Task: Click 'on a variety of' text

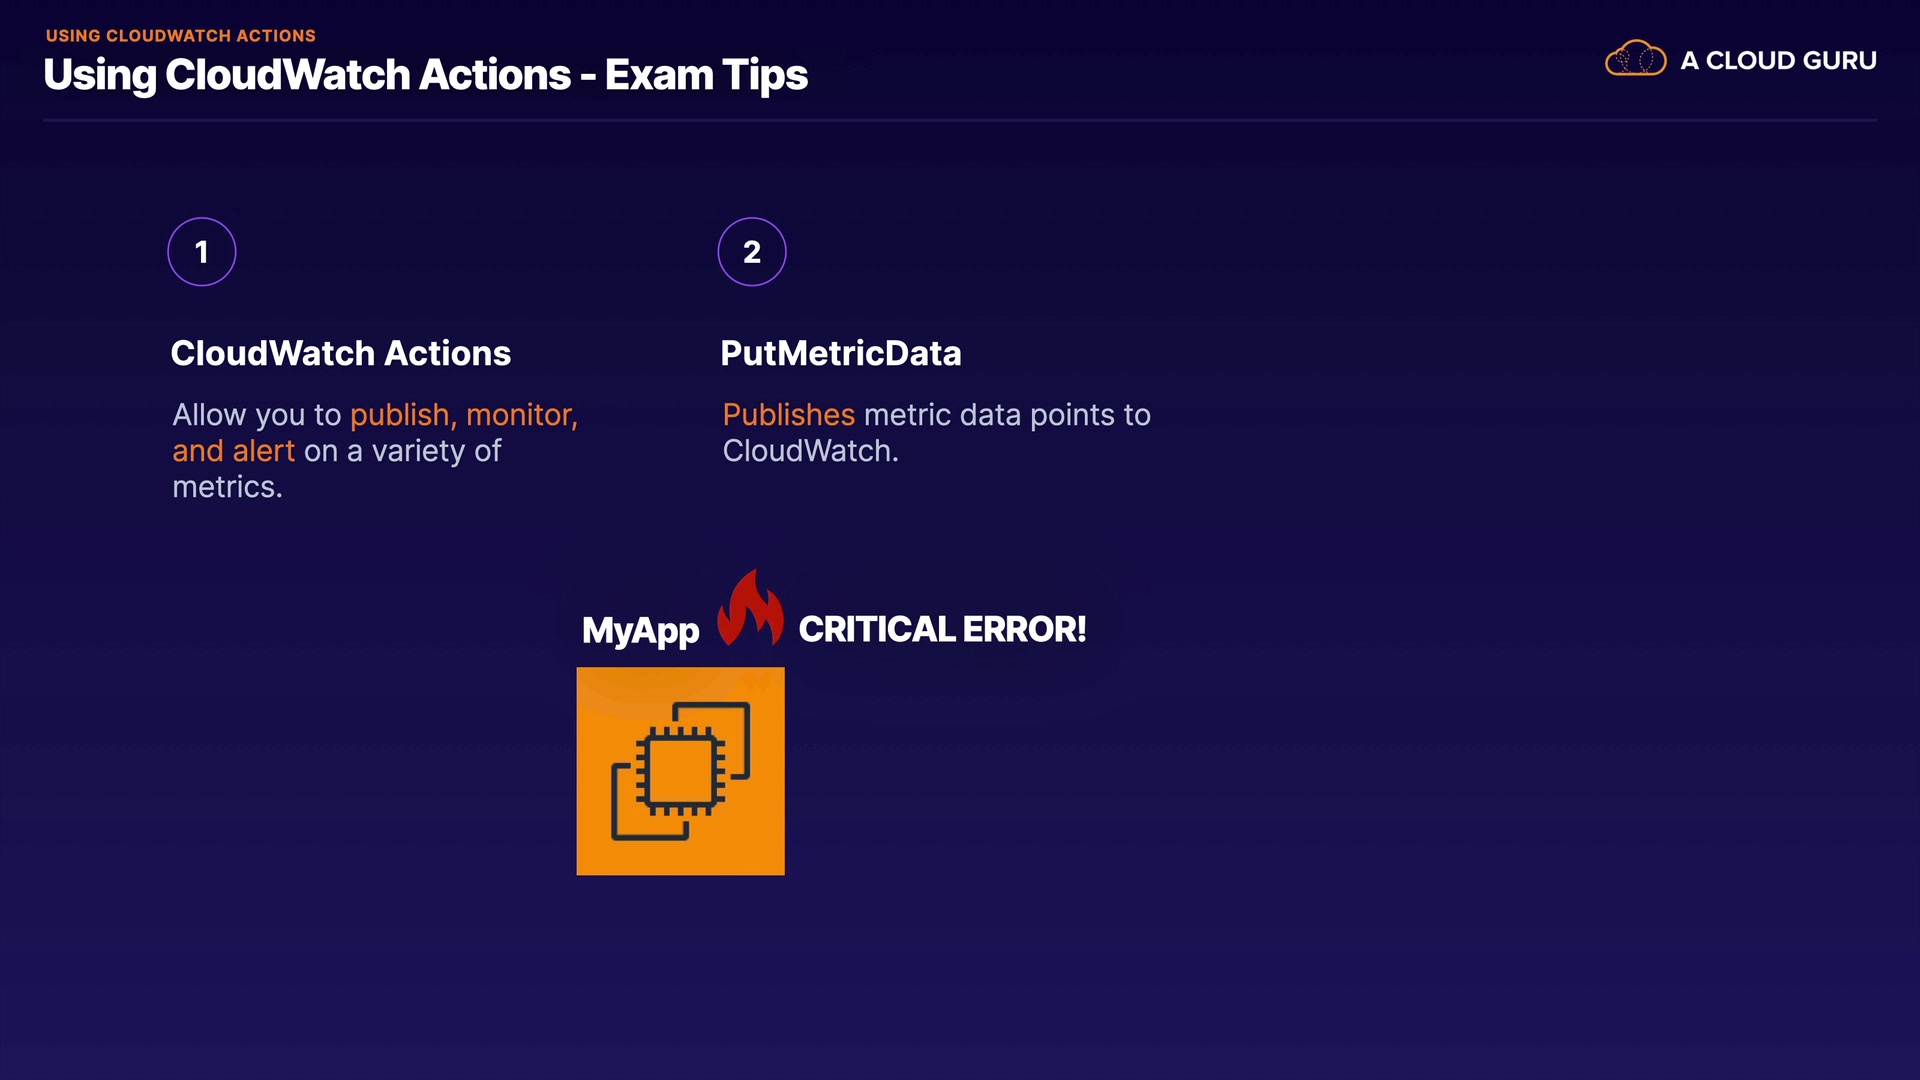Action: (402, 451)
